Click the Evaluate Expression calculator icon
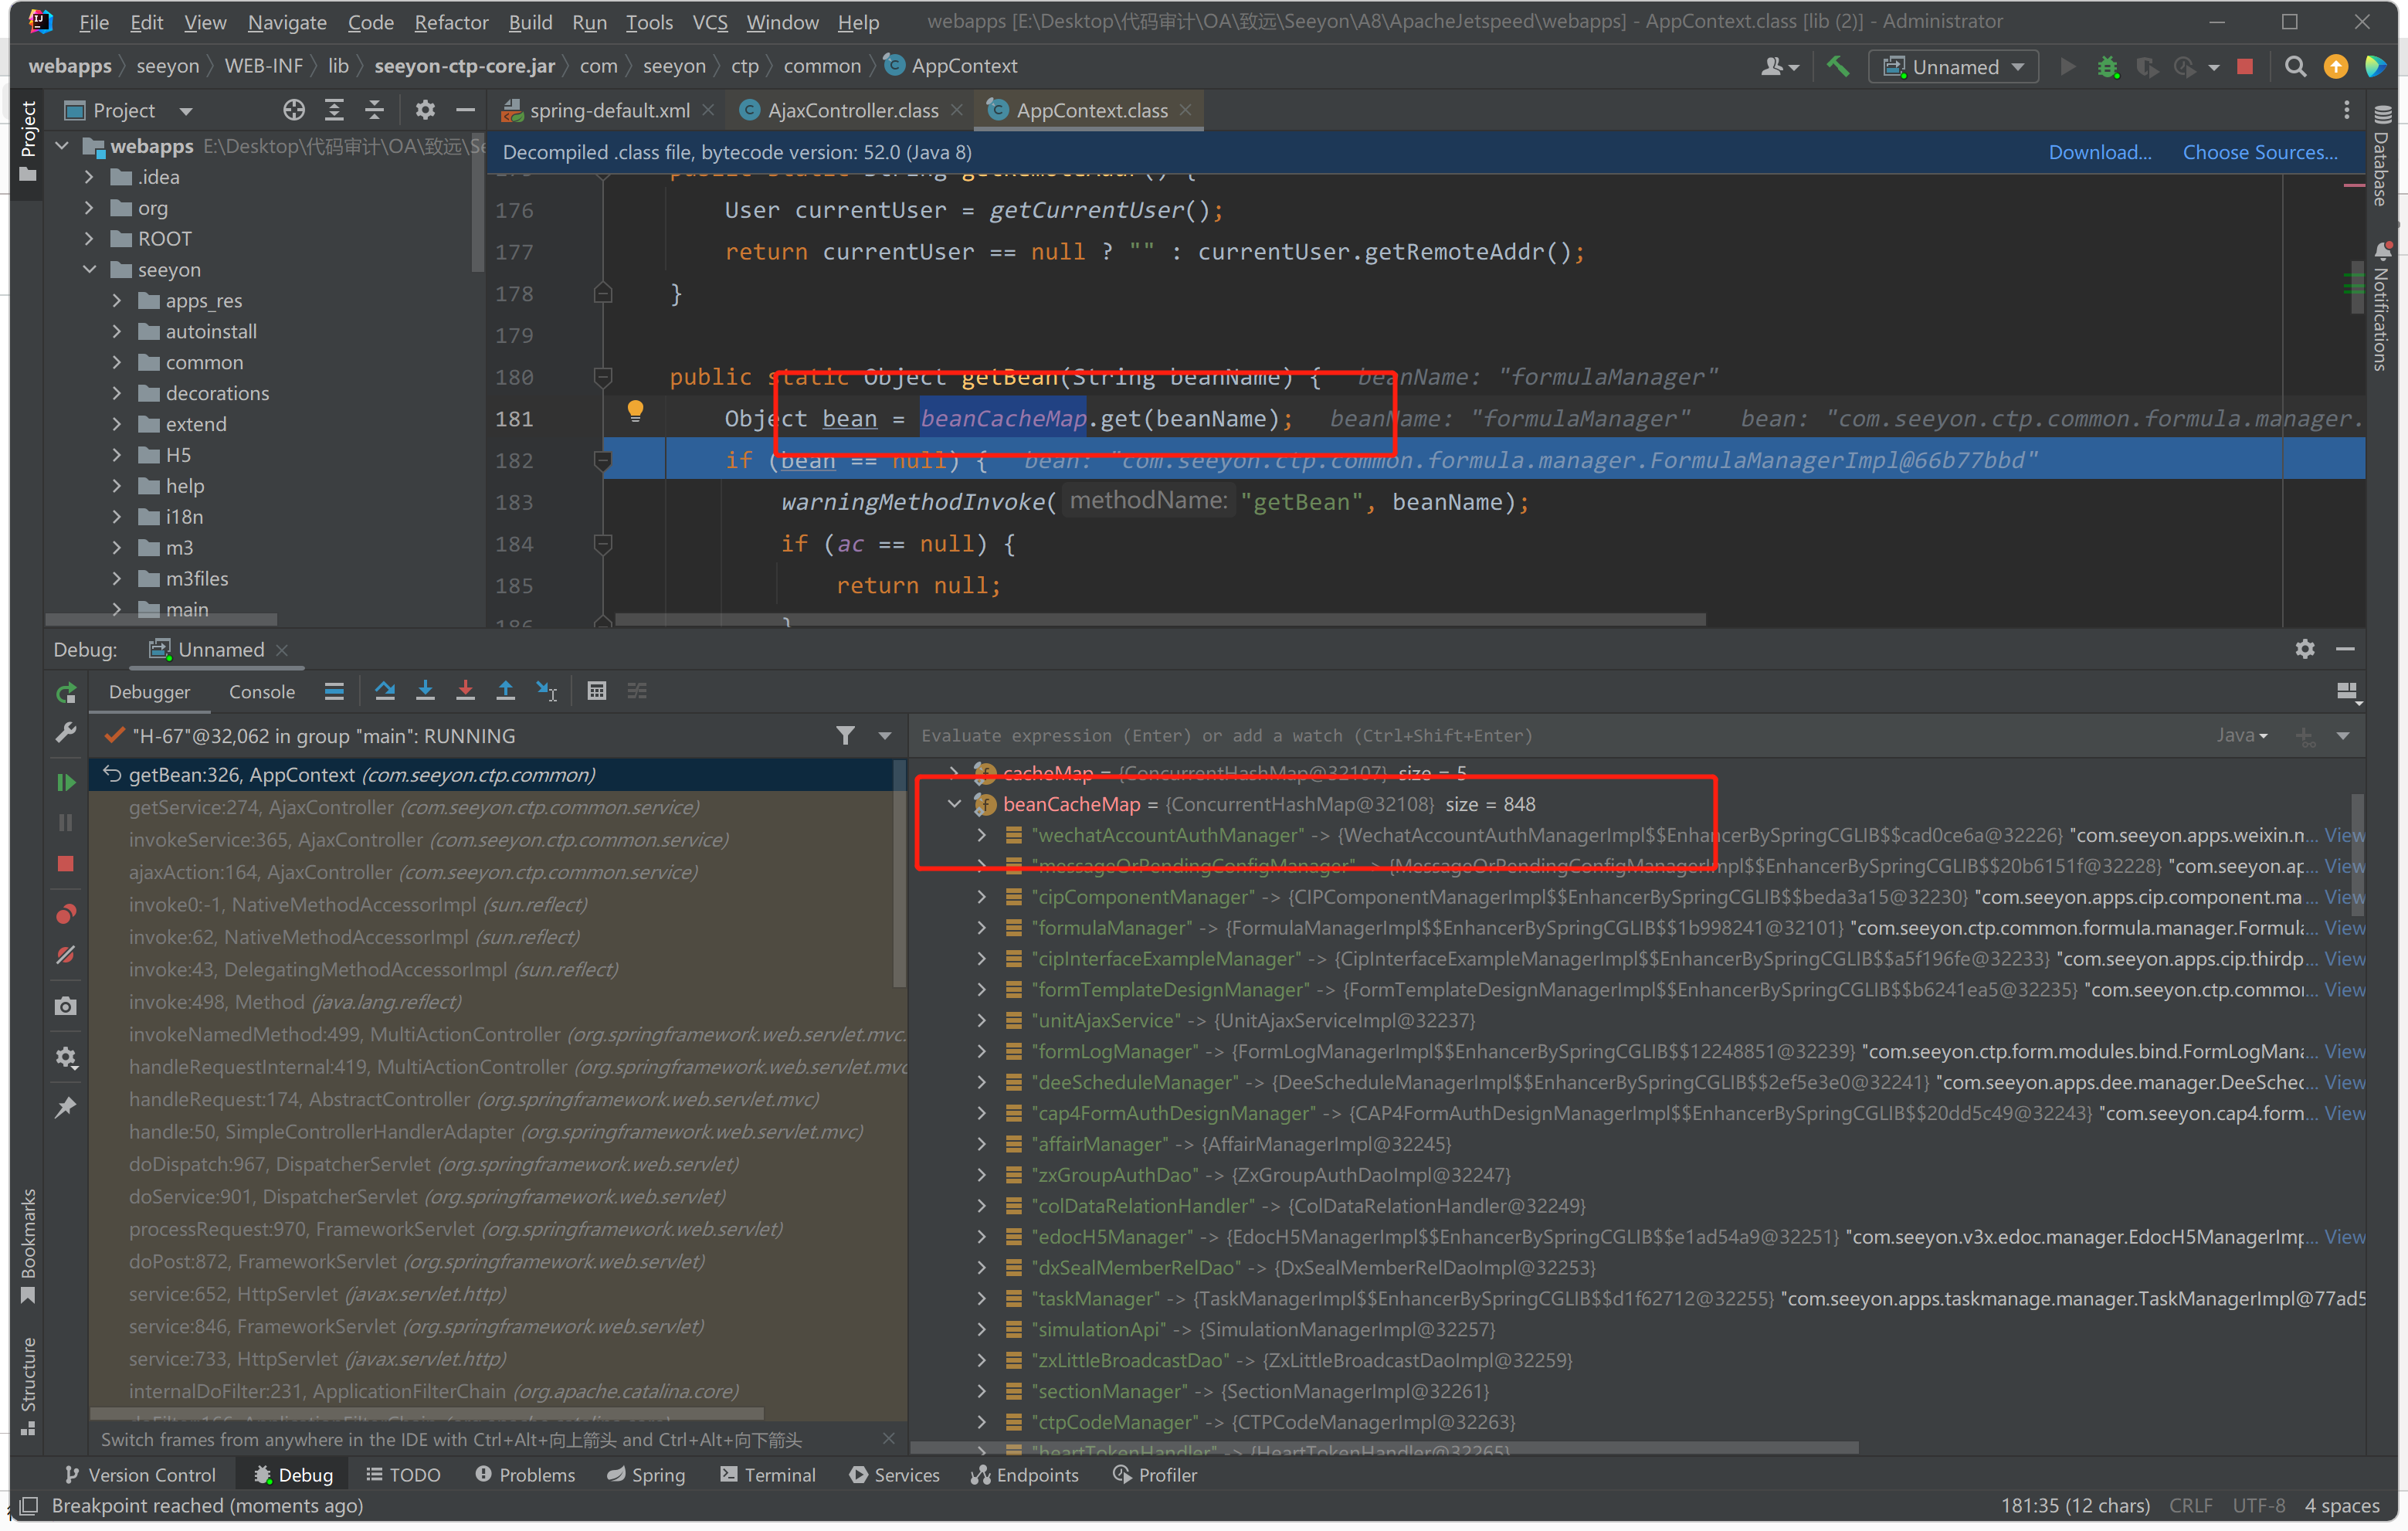This screenshot has width=2408, height=1531. click(597, 691)
